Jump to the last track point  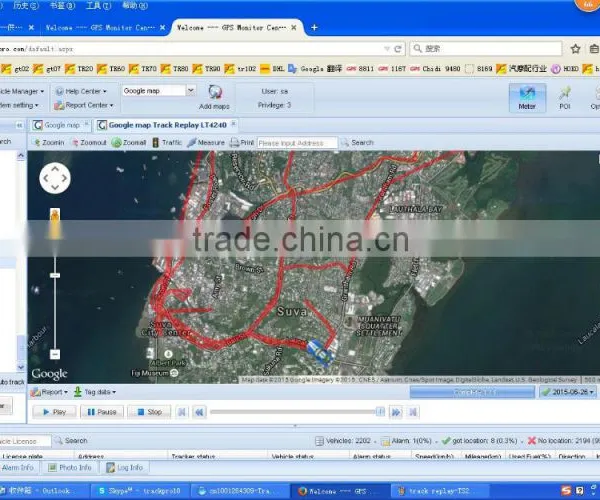(413, 412)
